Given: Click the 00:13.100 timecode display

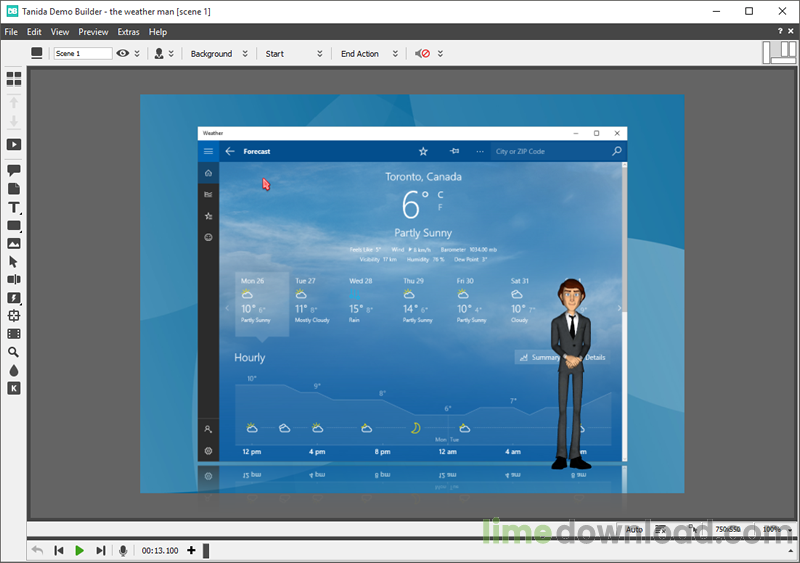Looking at the screenshot, I should tap(160, 551).
